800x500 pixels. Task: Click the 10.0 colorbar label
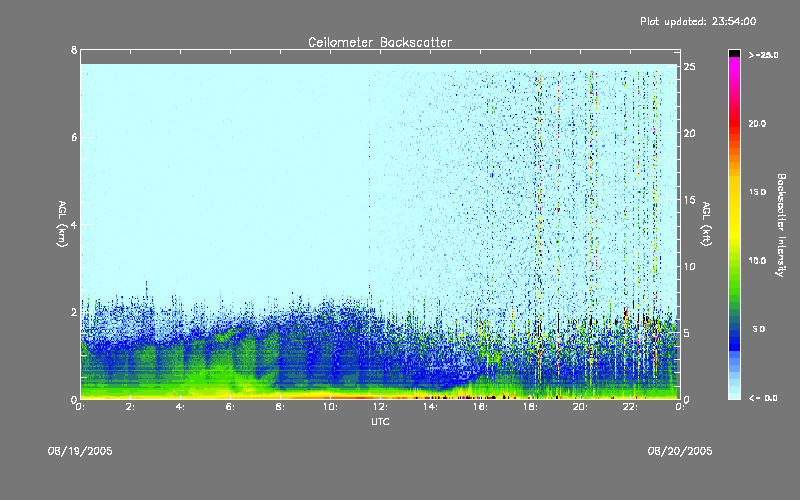click(757, 261)
